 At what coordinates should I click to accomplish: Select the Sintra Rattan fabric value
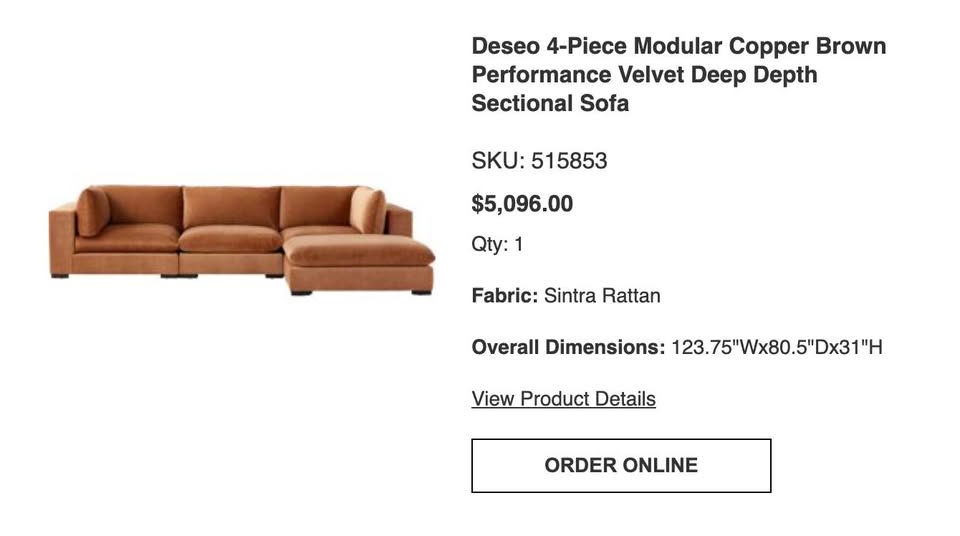pos(602,296)
